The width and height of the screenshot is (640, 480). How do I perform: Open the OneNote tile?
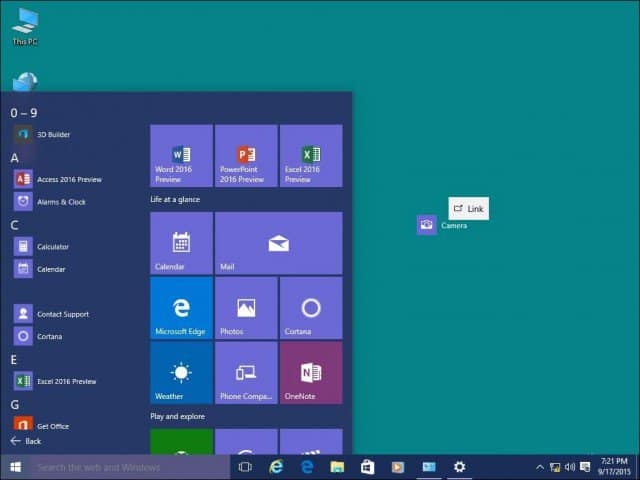311,373
